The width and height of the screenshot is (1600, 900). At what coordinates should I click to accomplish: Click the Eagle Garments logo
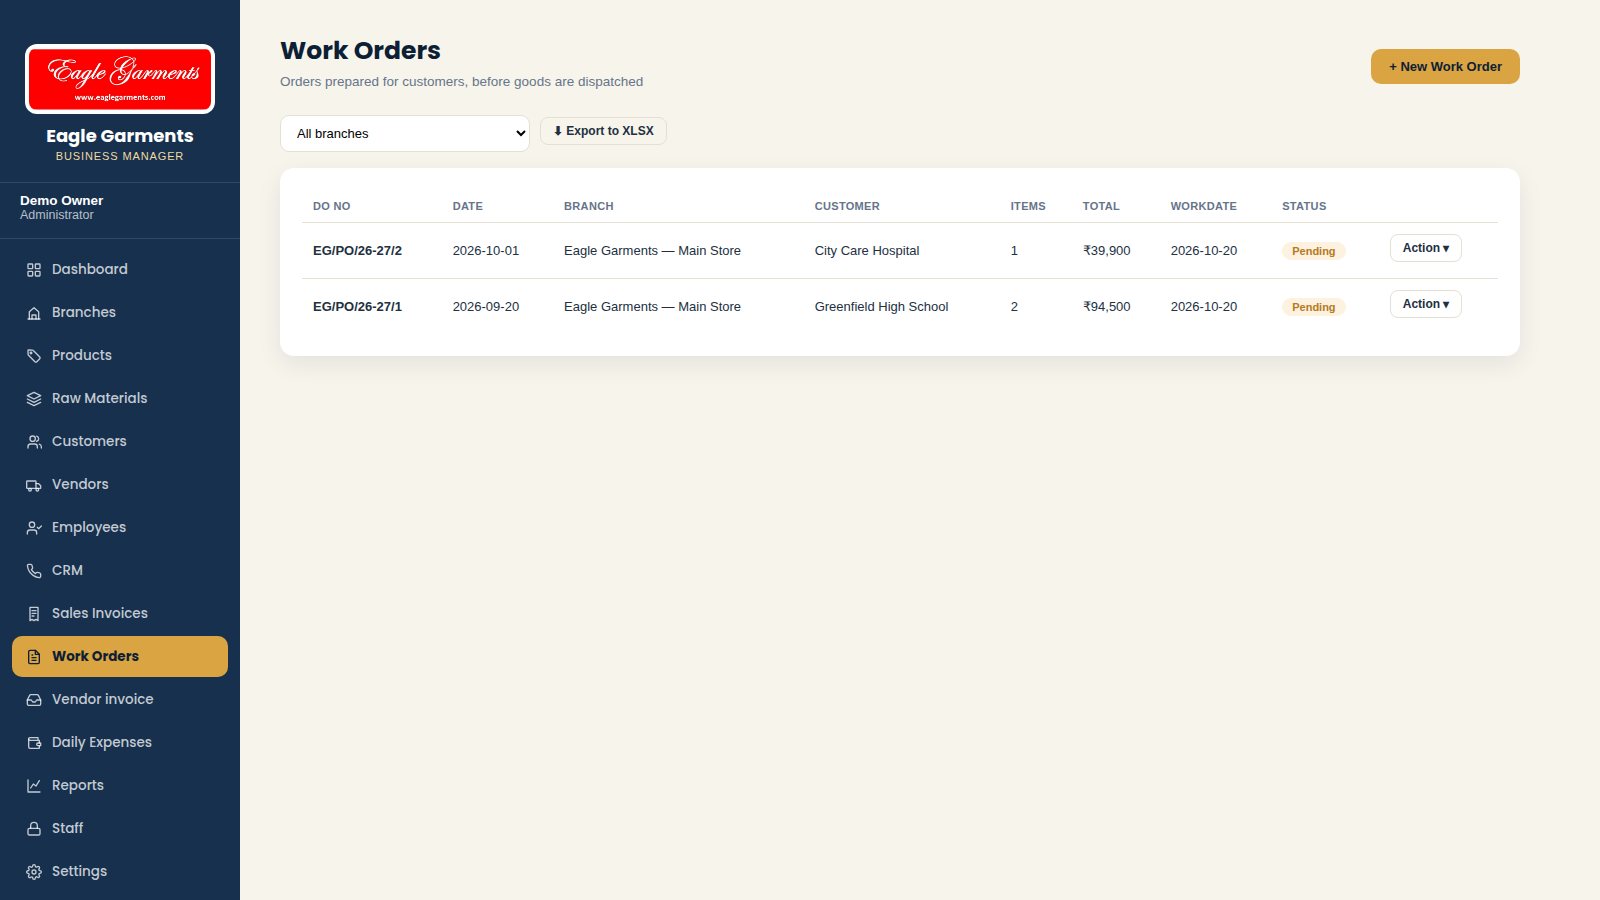pos(120,79)
